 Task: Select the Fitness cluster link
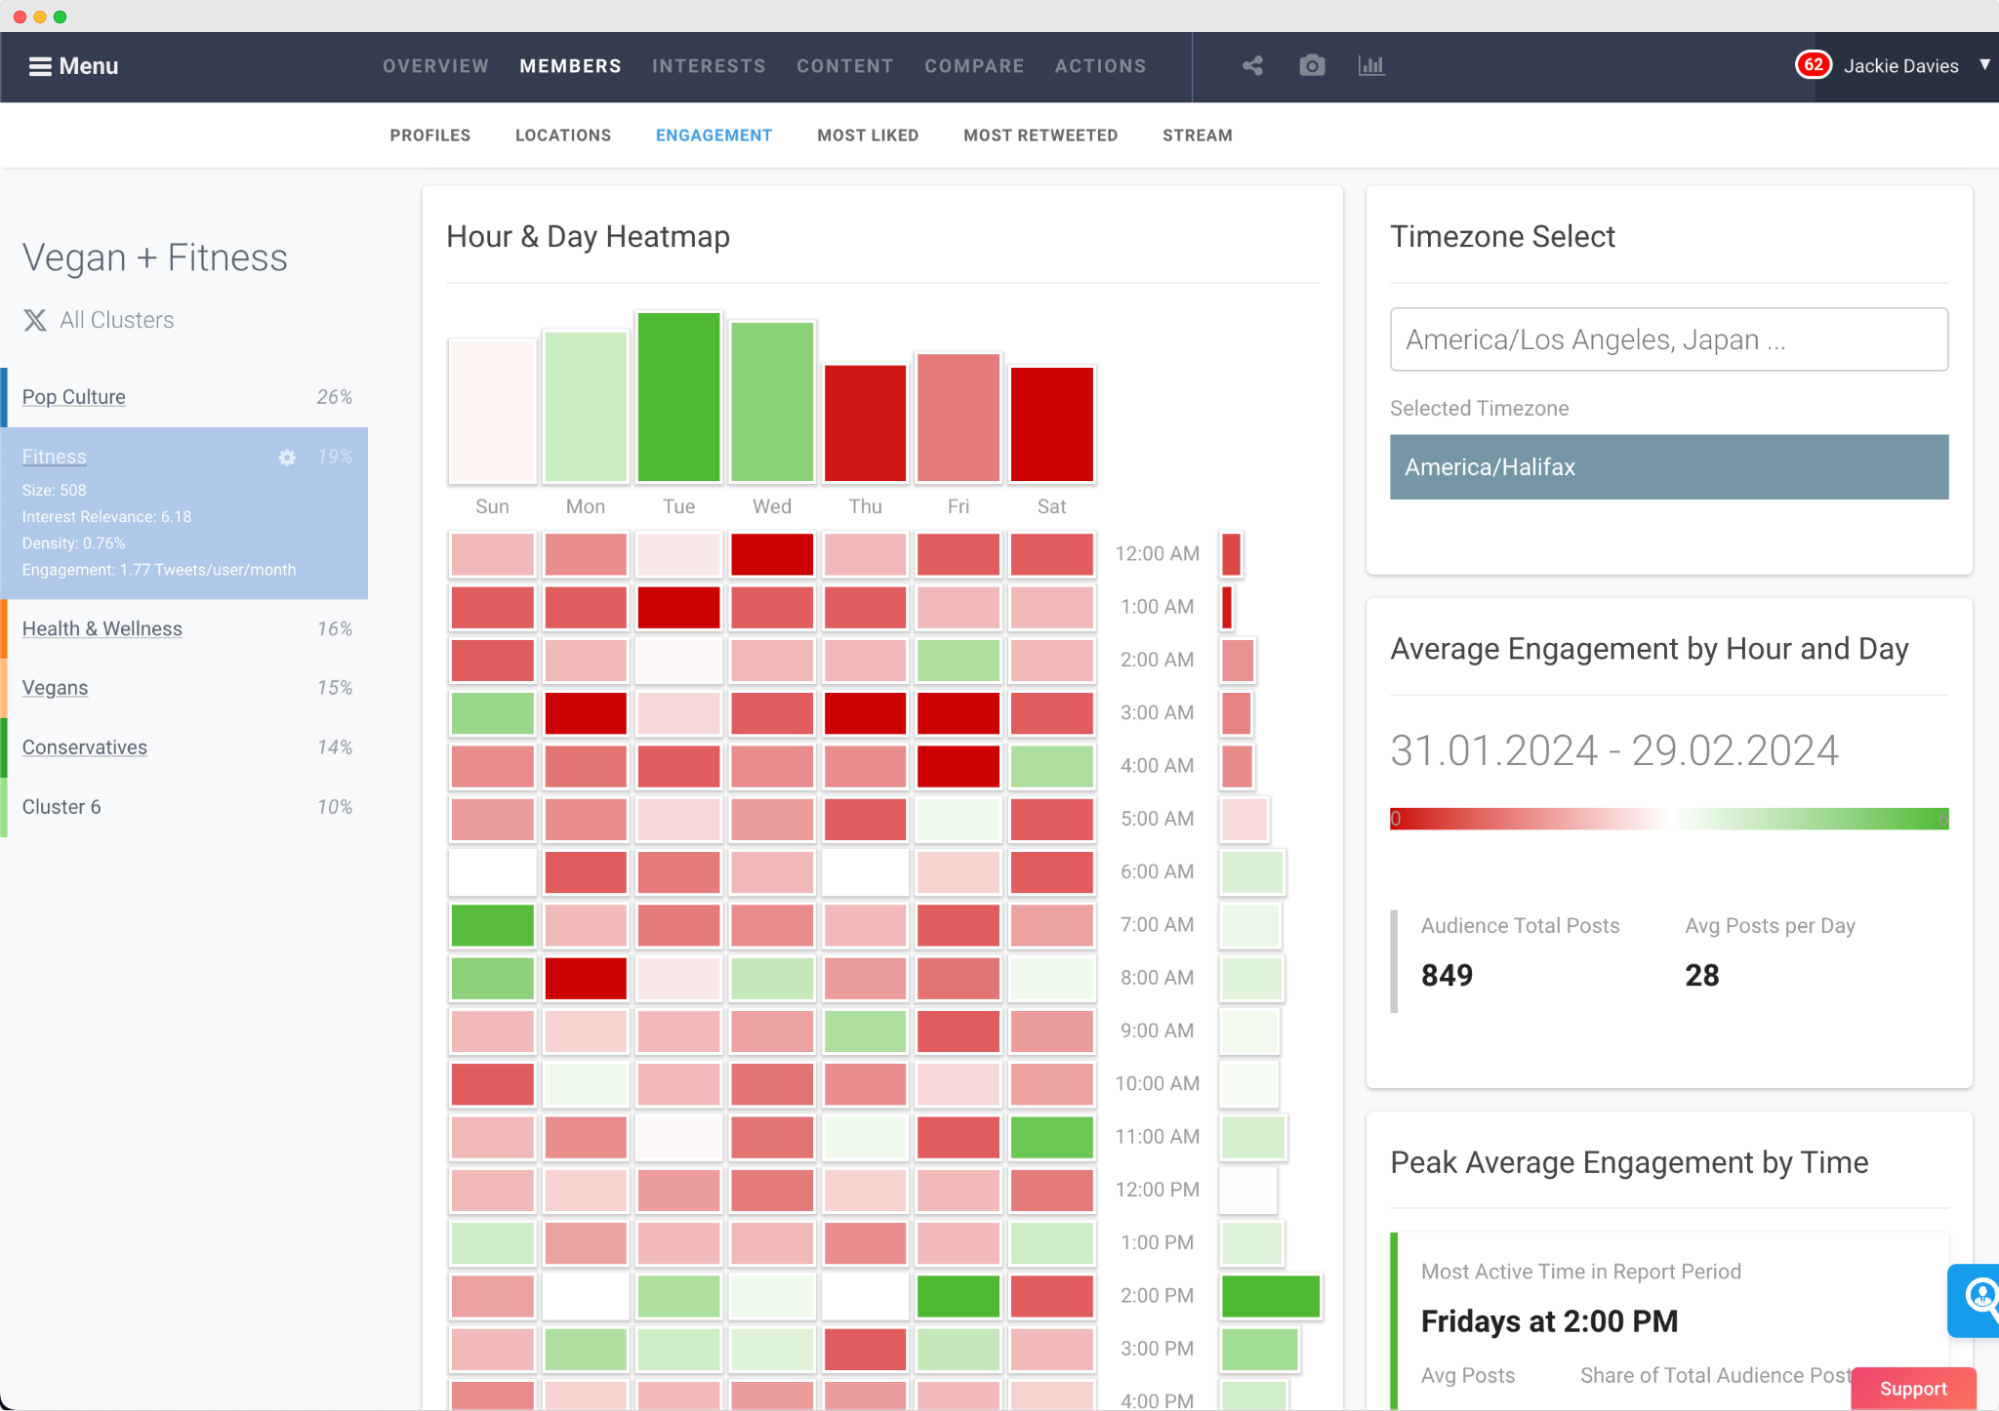click(54, 457)
